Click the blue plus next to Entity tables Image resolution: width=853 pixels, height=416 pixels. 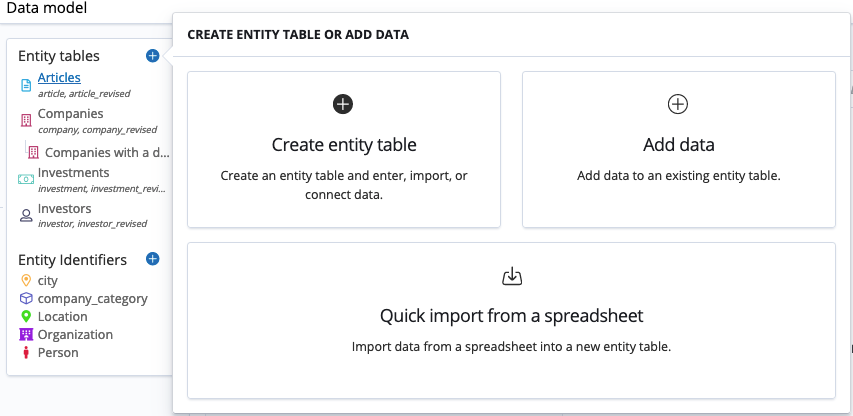pos(152,55)
